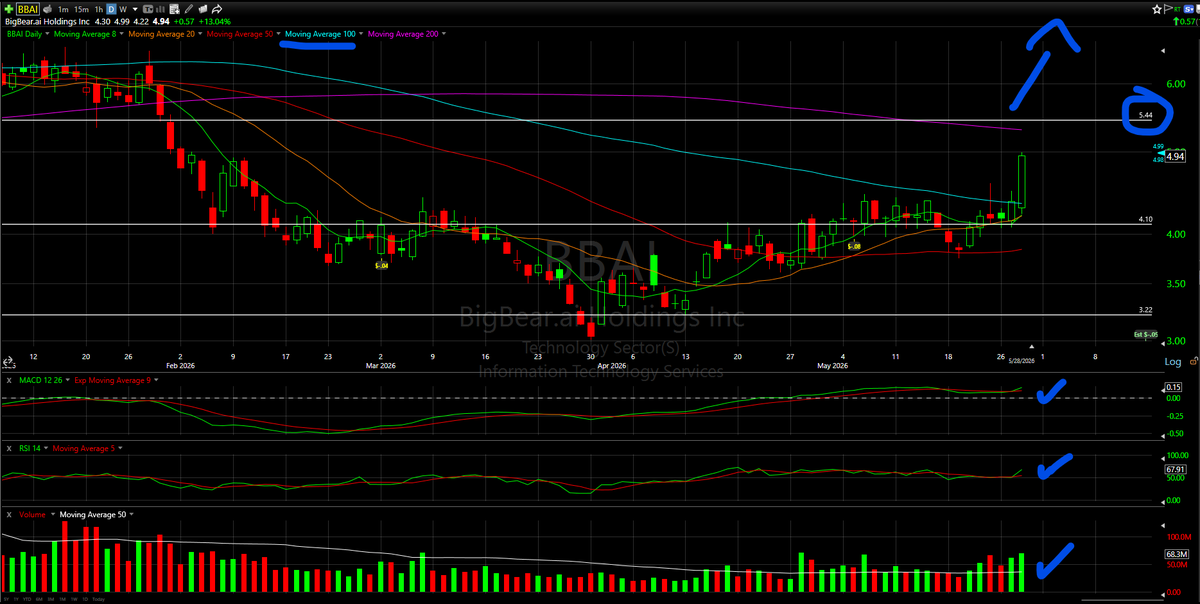The height and width of the screenshot is (604, 1200).
Task: Click the green plus add-symbol icon
Action: click(9, 9)
